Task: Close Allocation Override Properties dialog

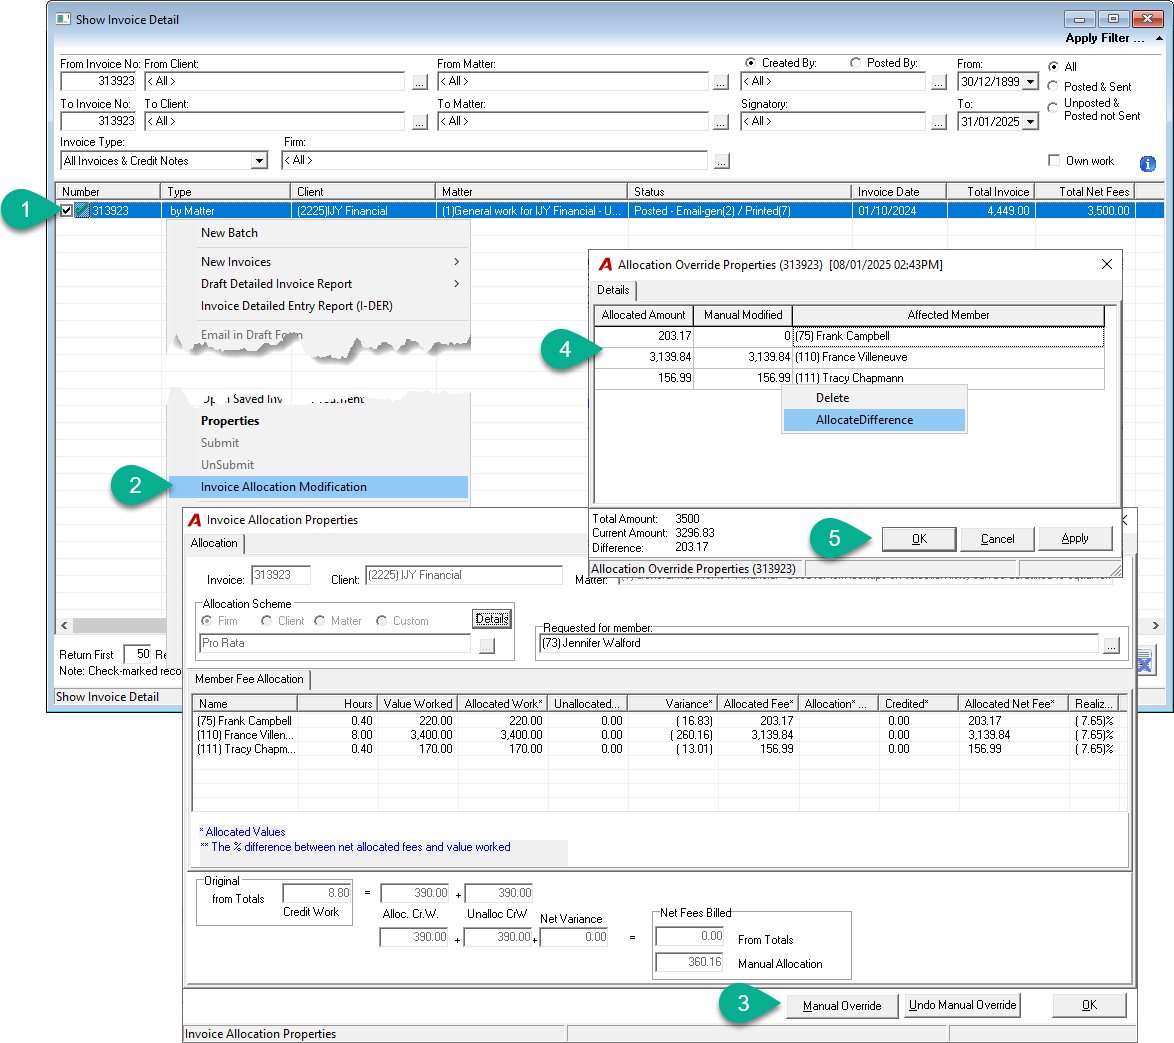Action: coord(1107,264)
